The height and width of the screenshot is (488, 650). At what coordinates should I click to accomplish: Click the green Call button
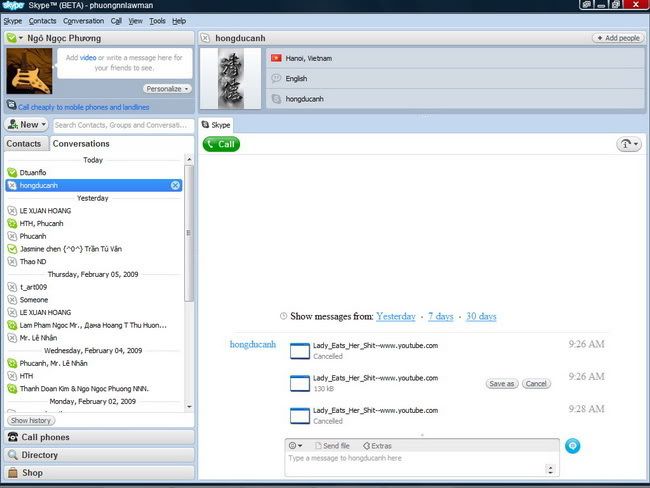pos(221,144)
